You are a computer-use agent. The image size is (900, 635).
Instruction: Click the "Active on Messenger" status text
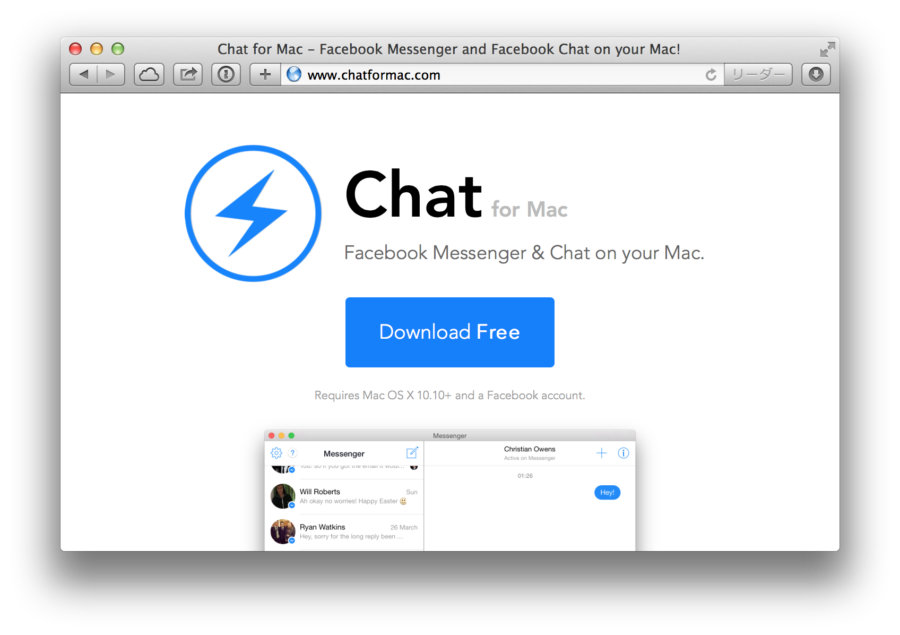tap(529, 458)
